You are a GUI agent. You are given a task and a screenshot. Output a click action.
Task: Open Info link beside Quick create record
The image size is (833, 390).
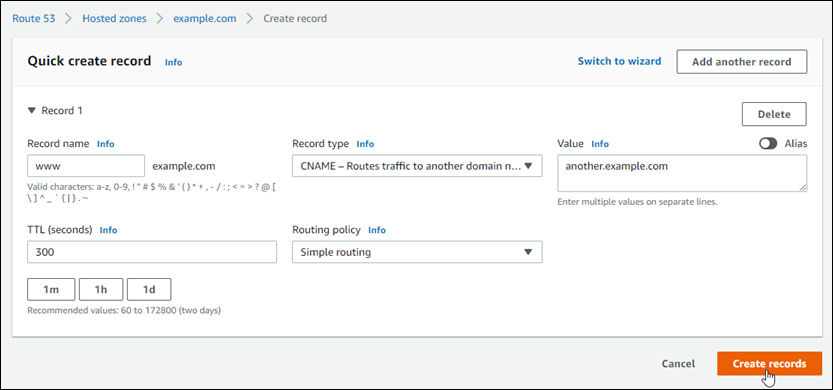click(x=173, y=62)
